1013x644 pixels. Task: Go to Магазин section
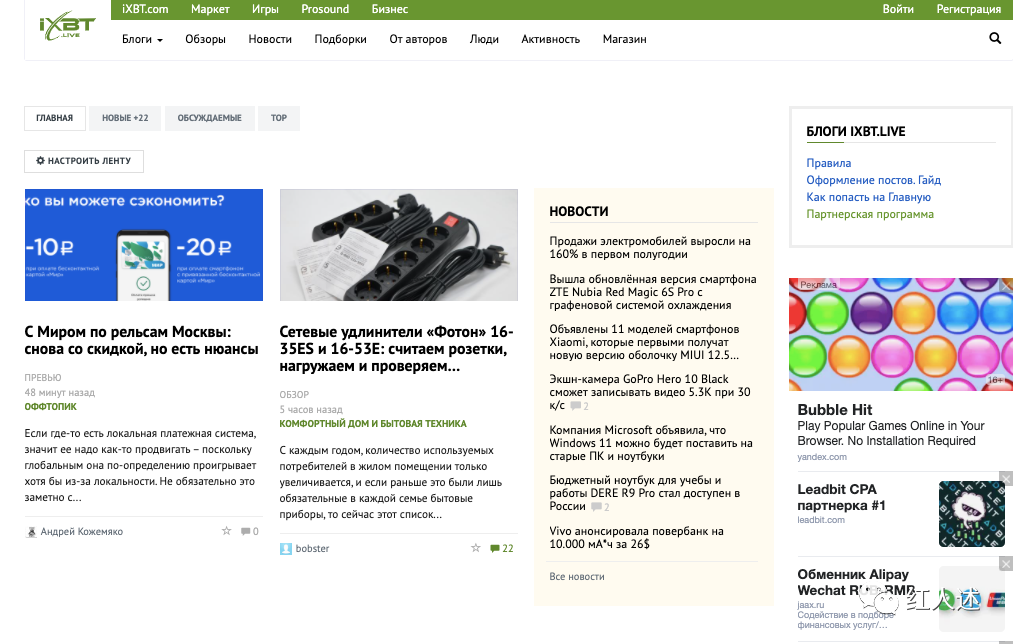tap(624, 39)
